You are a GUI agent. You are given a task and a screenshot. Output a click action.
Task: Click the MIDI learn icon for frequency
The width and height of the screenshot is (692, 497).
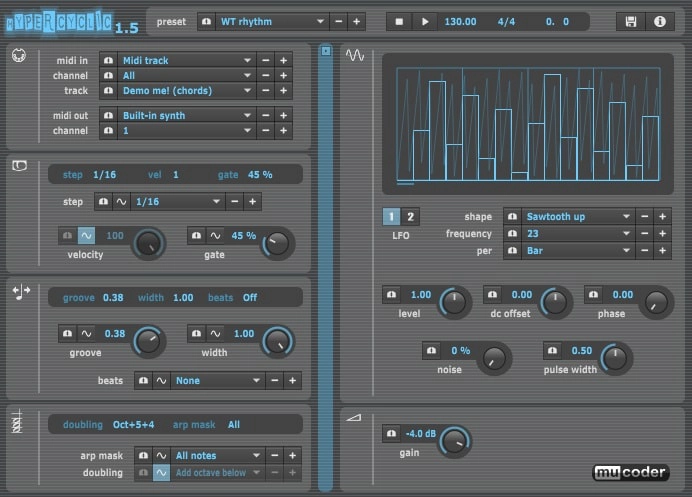[x=512, y=233]
